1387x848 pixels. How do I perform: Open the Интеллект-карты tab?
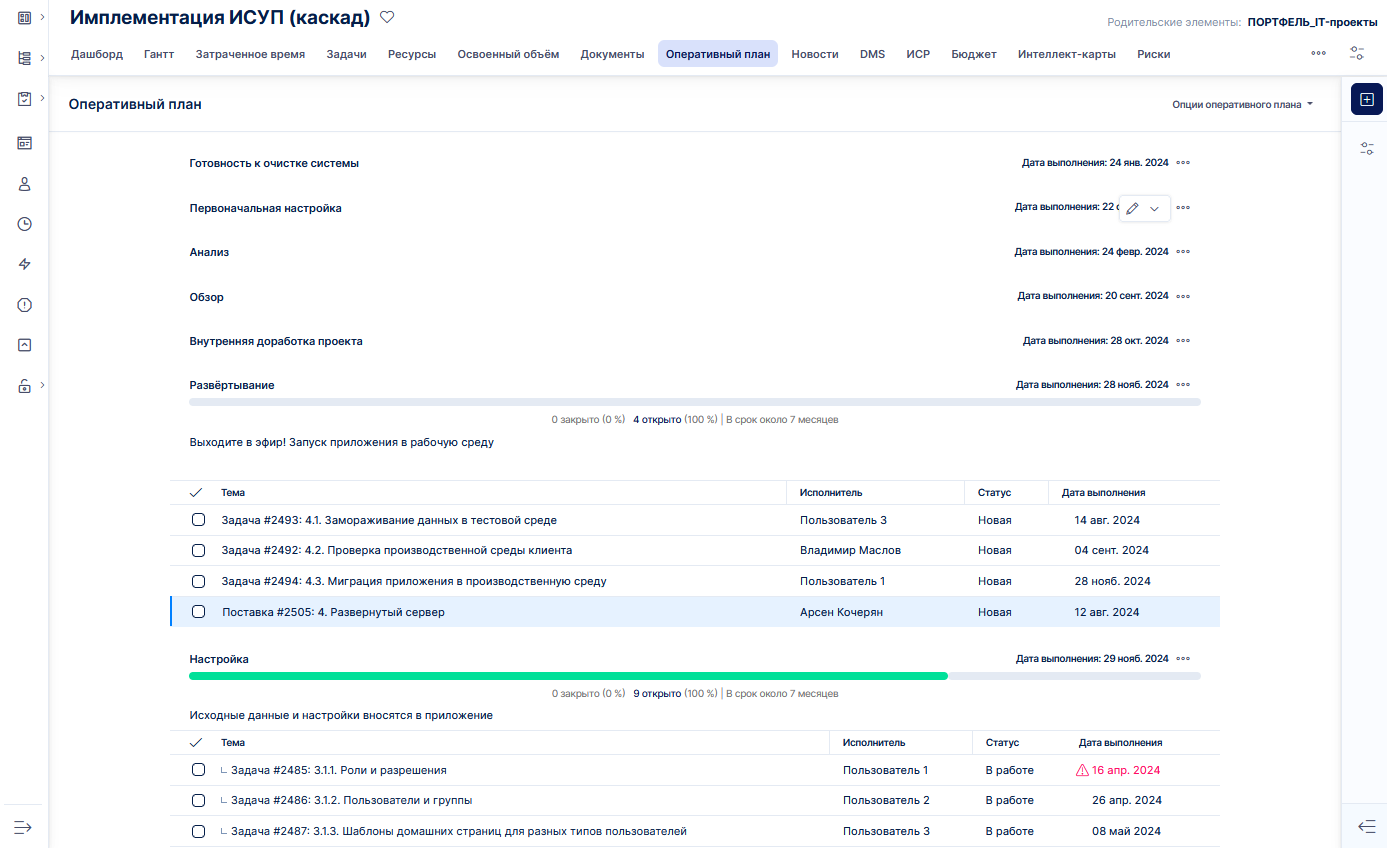click(1067, 54)
